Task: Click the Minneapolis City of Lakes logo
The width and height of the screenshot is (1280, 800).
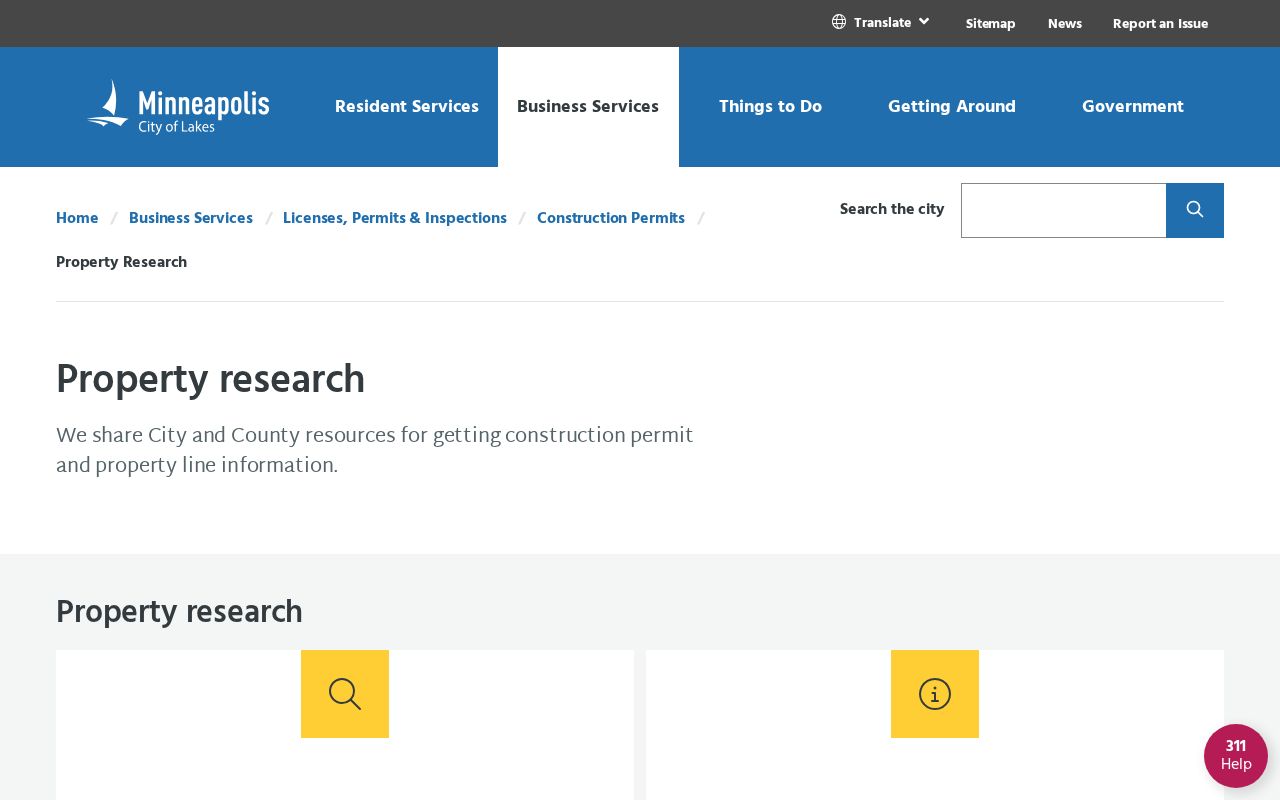Action: (178, 107)
